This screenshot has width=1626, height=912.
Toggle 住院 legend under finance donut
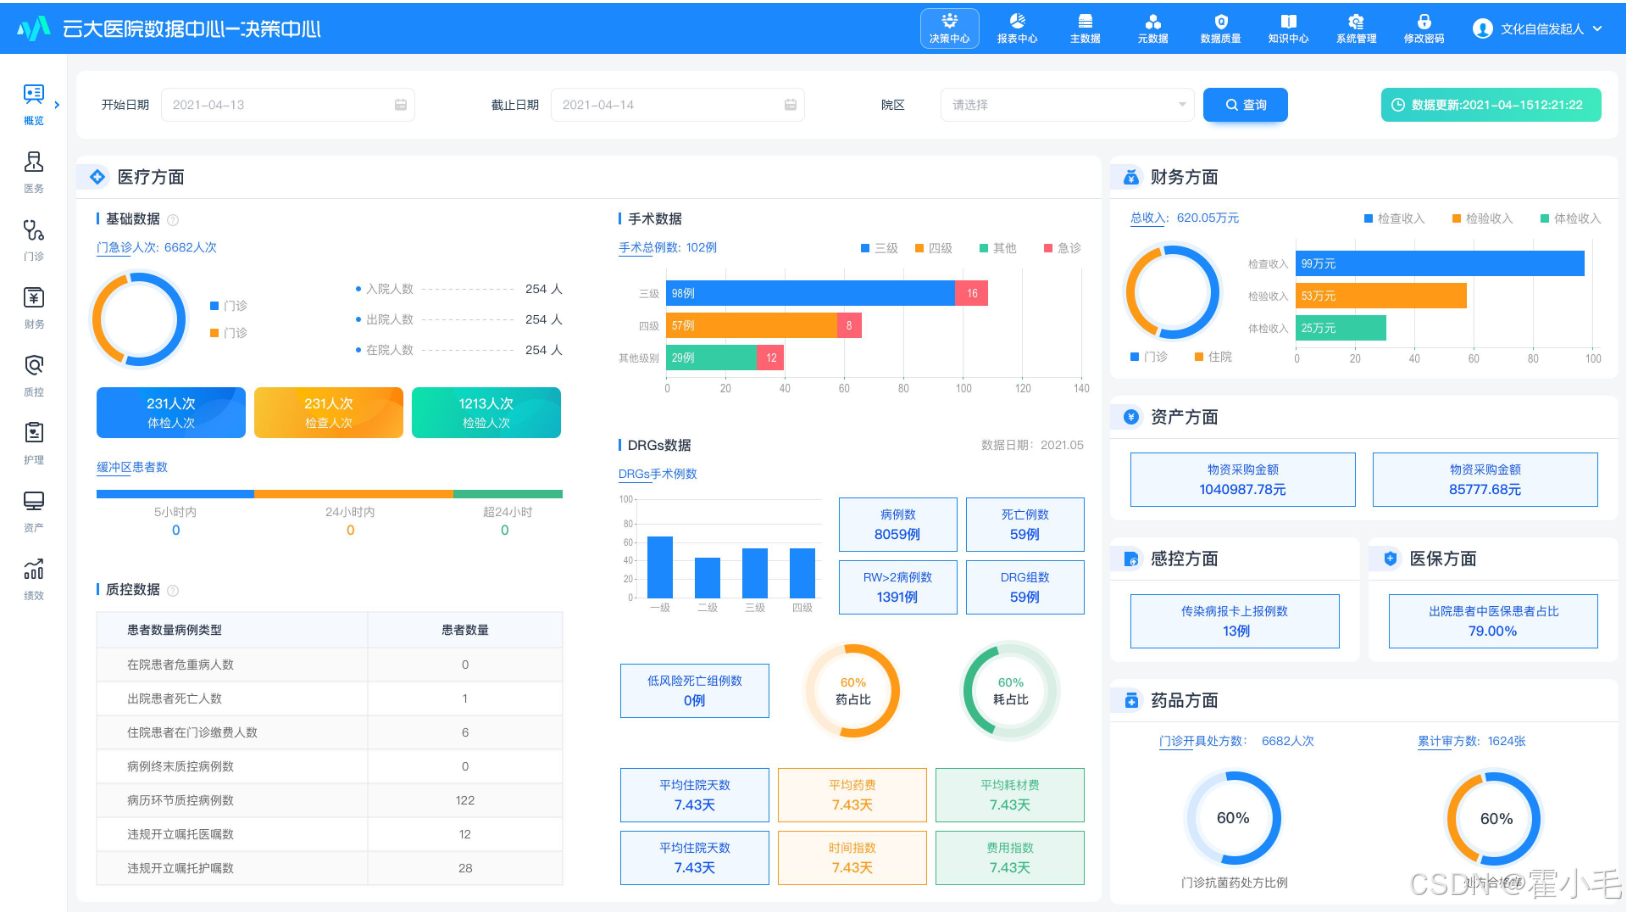[1213, 357]
